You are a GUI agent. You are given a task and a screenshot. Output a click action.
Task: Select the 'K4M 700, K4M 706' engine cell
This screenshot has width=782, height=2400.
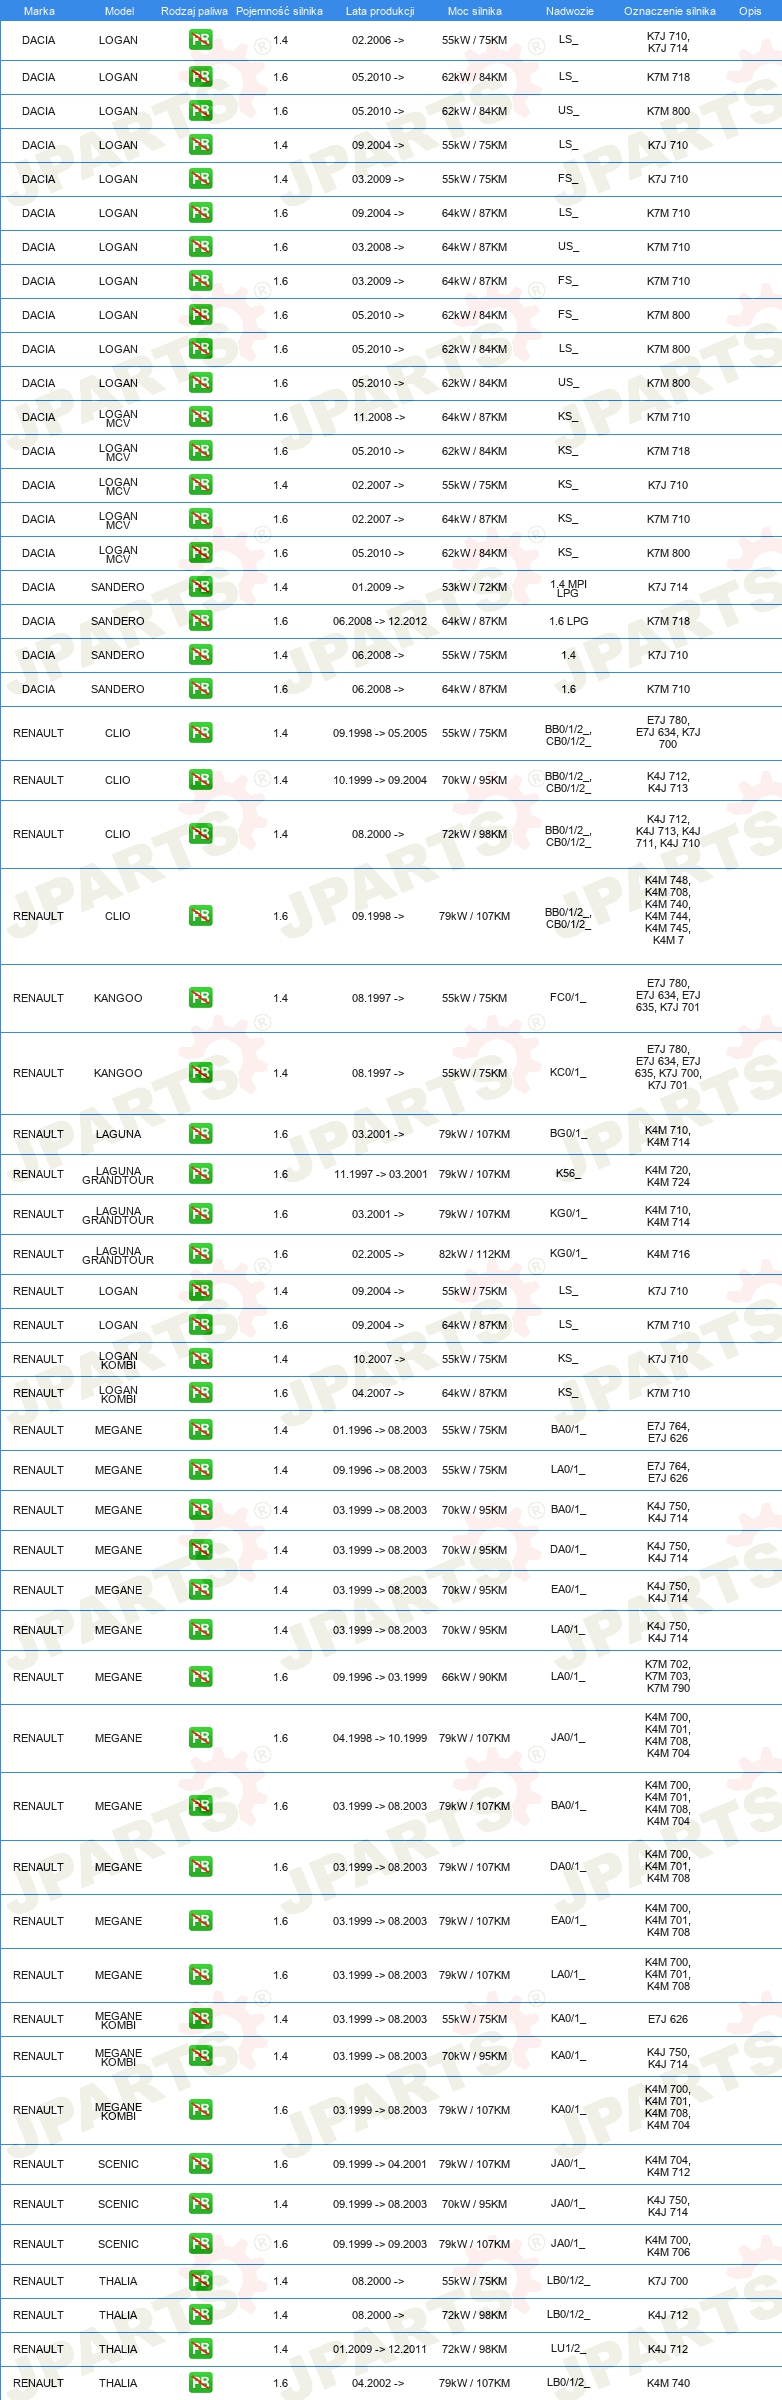pyautogui.click(x=668, y=2246)
